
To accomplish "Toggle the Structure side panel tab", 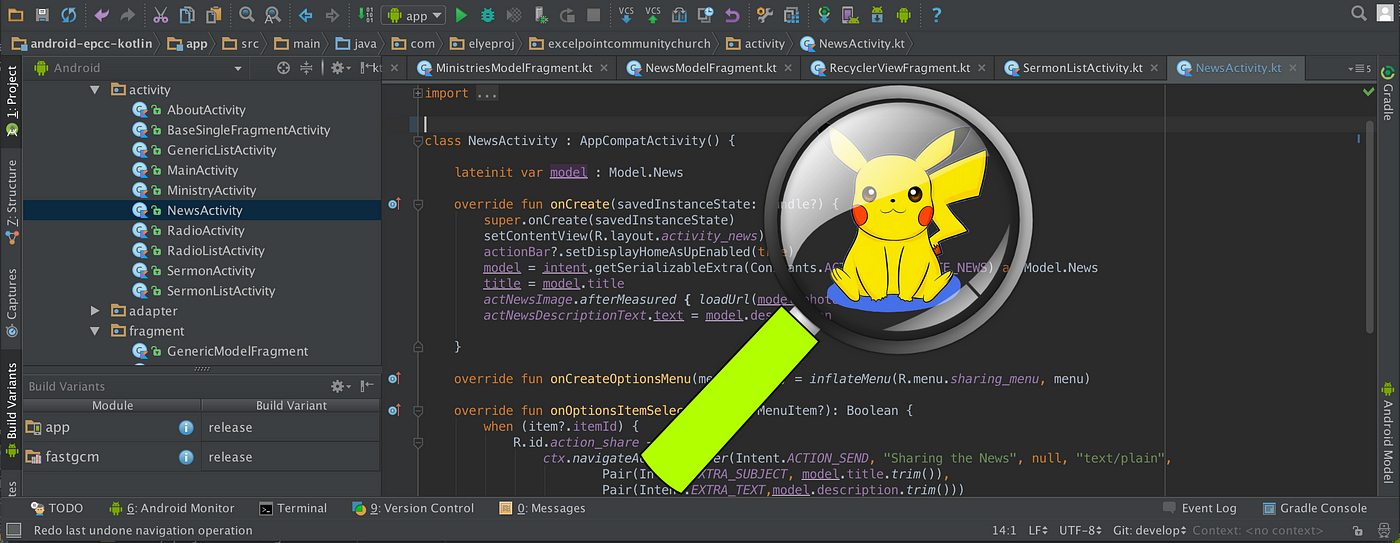I will [11, 202].
